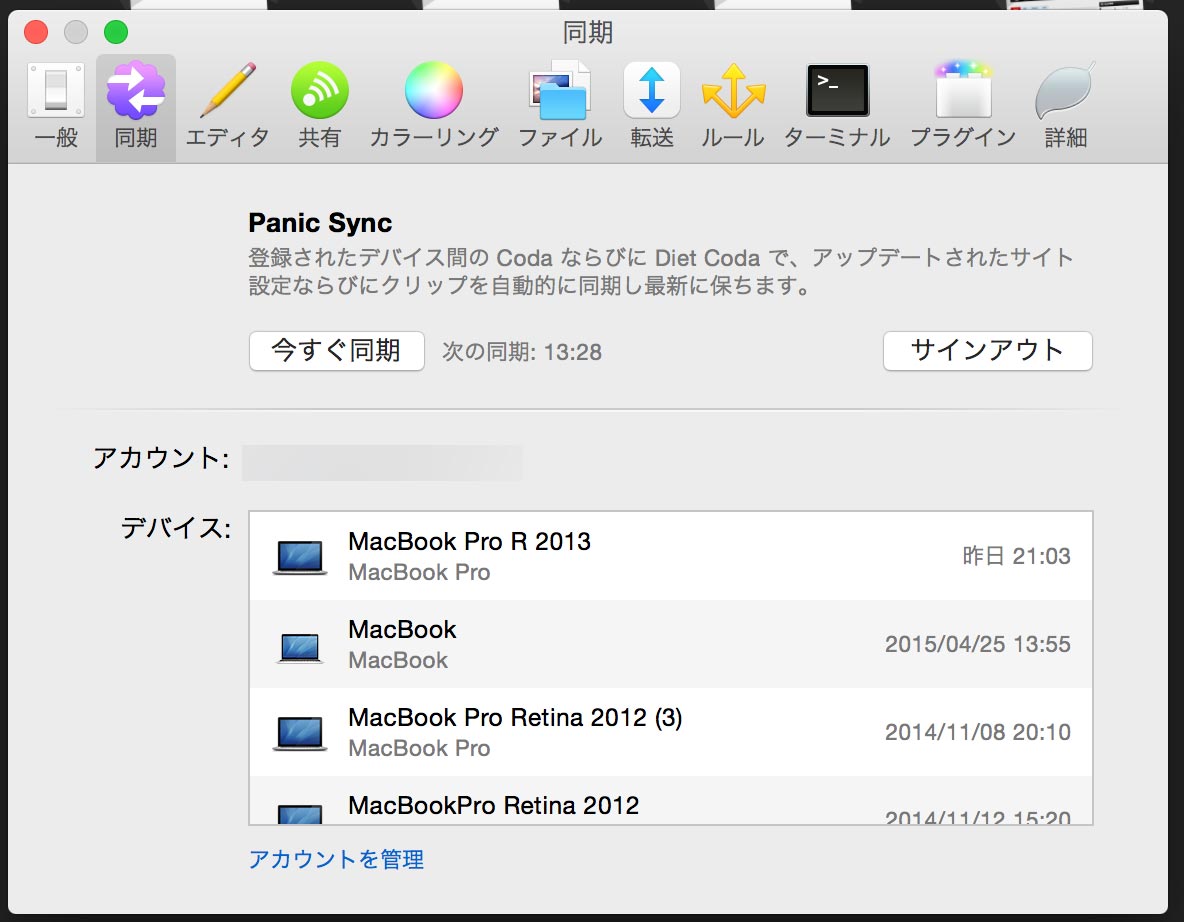Open the 転送 transfers preferences
The image size is (1184, 922).
click(652, 106)
